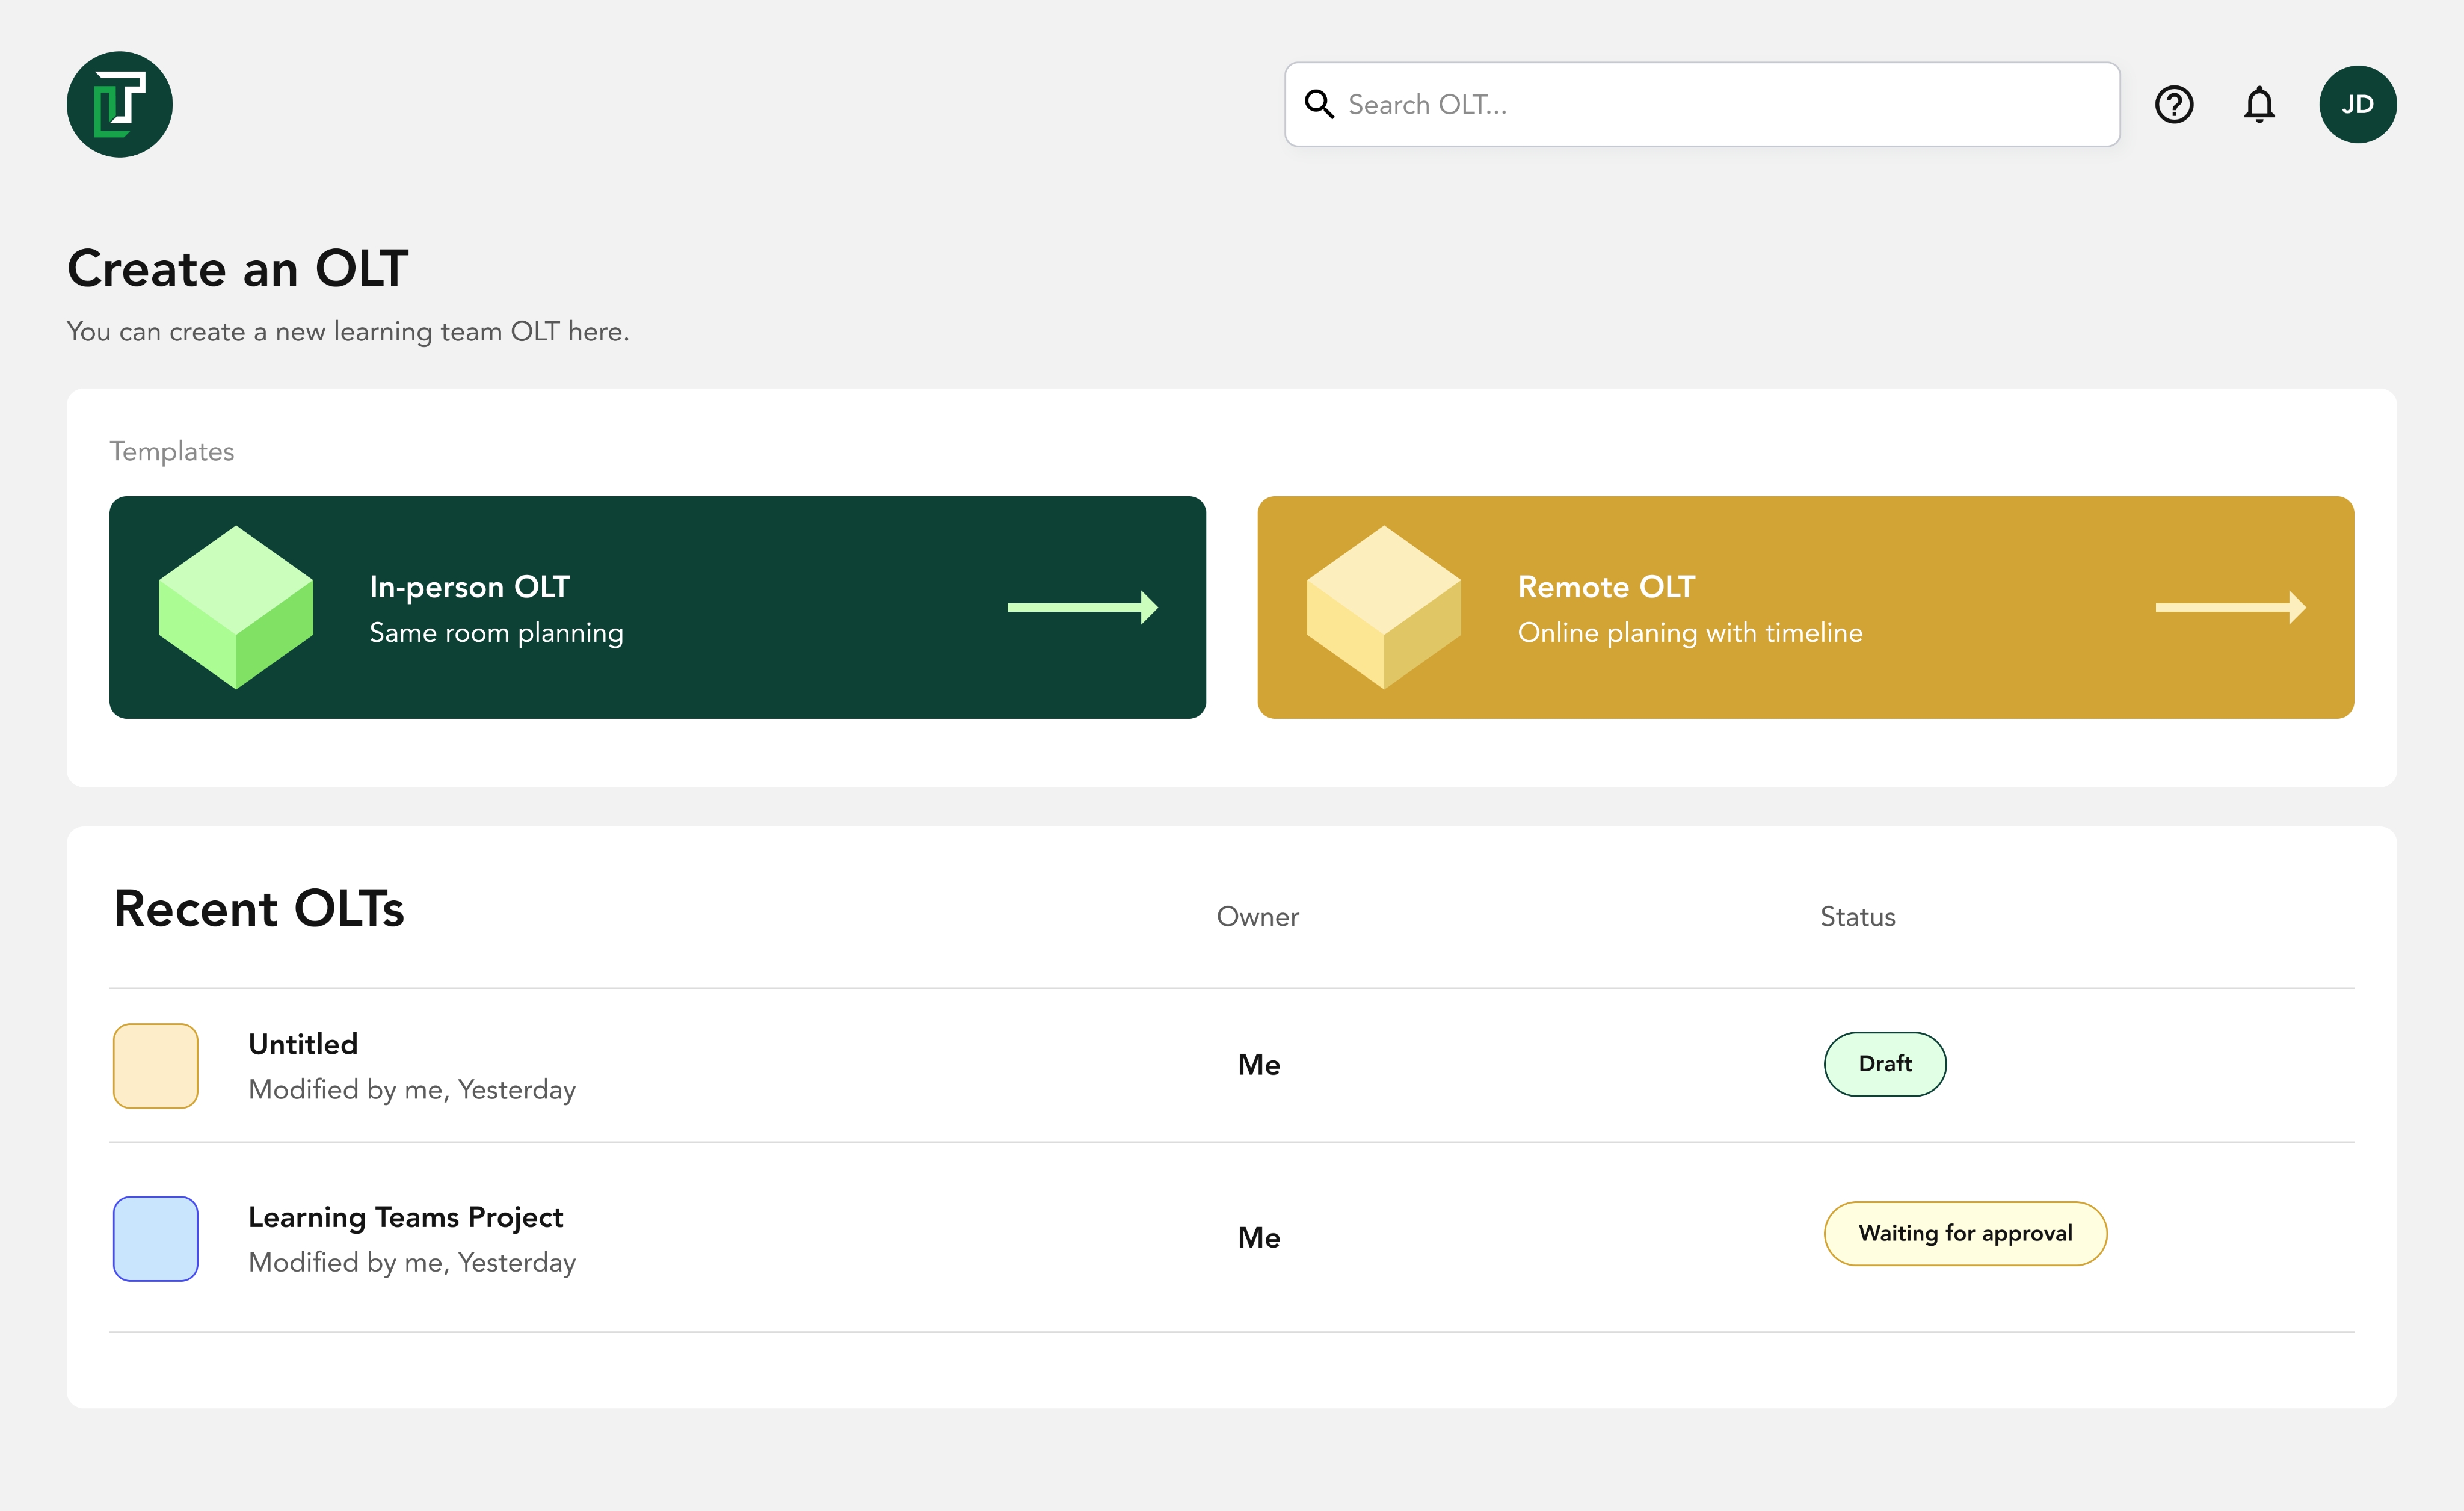
Task: Select the Remote OLT template
Action: click(x=1806, y=607)
